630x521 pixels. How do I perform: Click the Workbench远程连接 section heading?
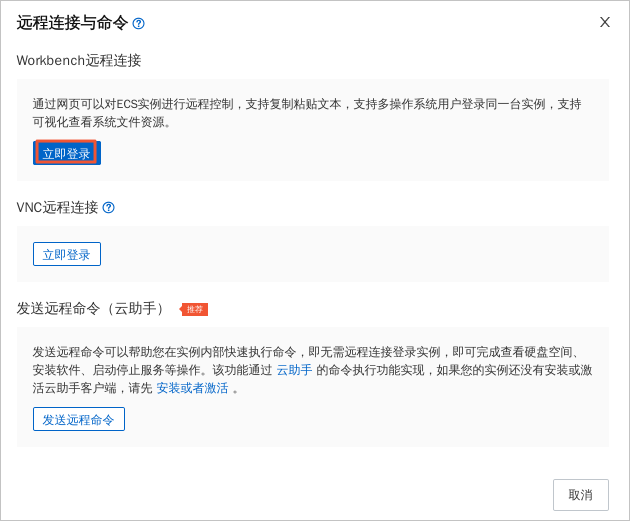(79, 60)
